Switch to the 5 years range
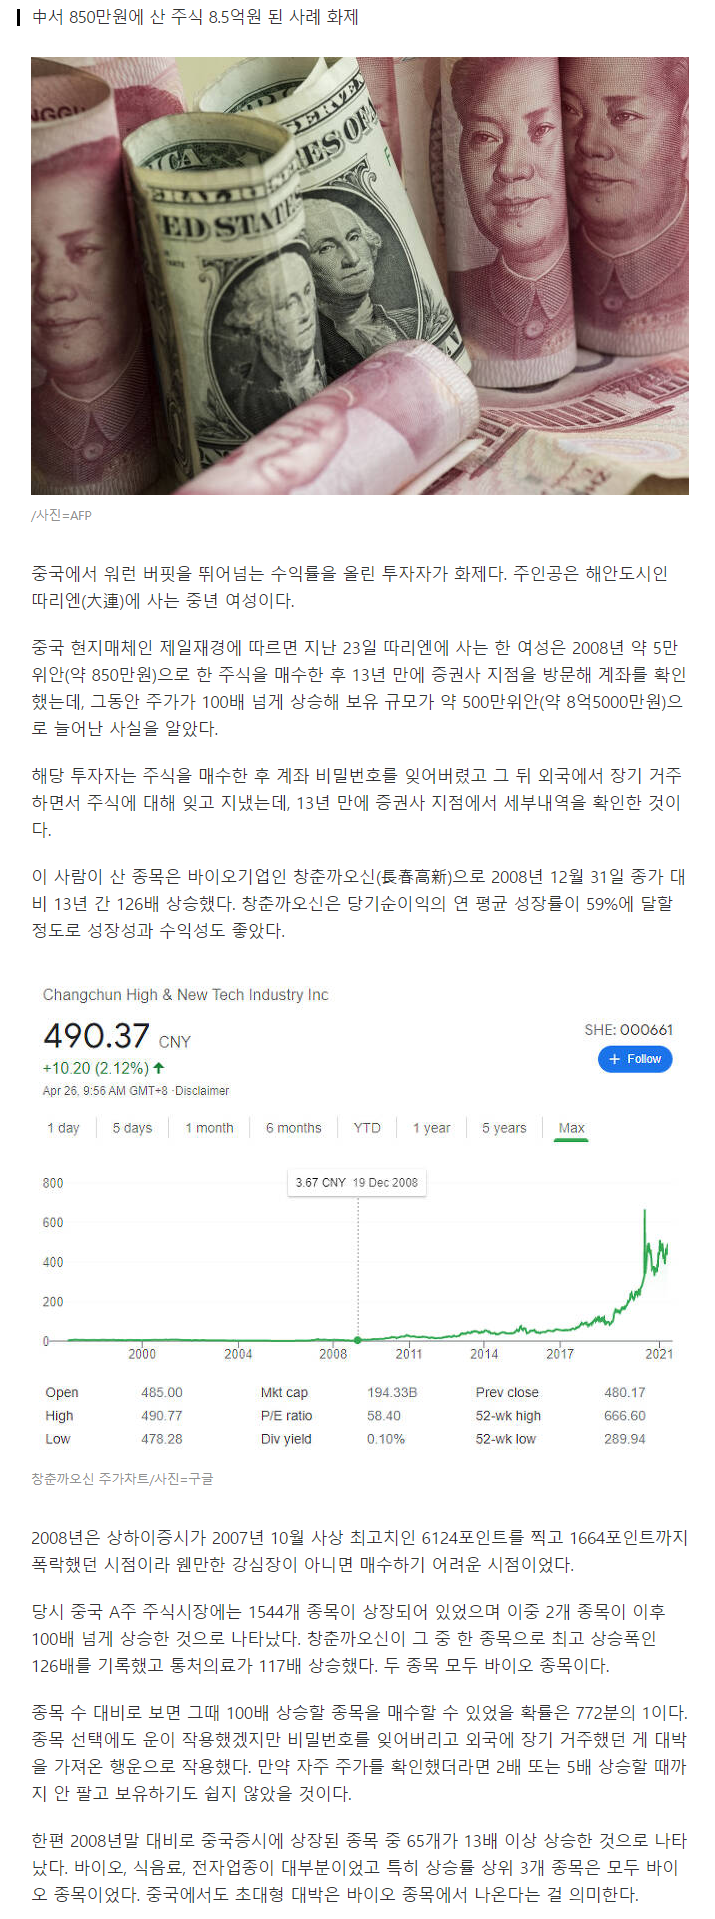The image size is (715, 1919). point(503,1127)
